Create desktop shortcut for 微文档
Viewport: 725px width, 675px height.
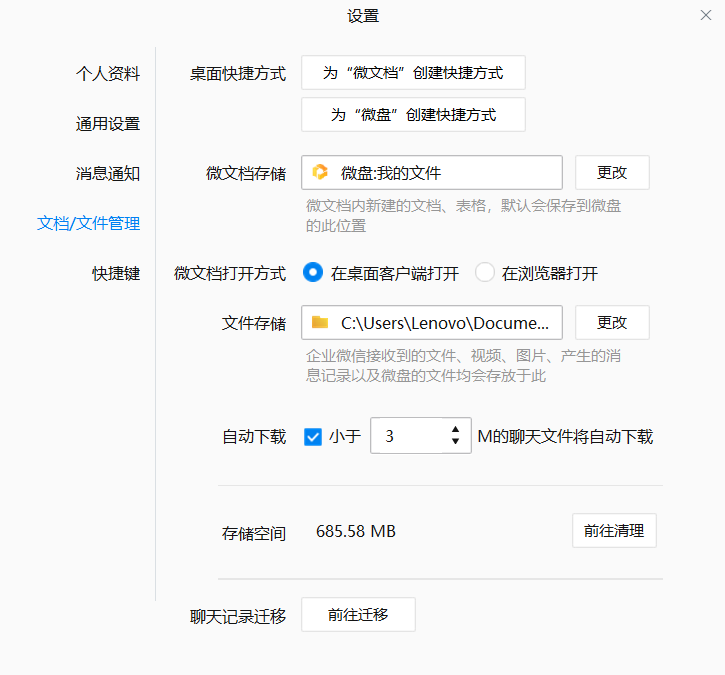point(413,73)
